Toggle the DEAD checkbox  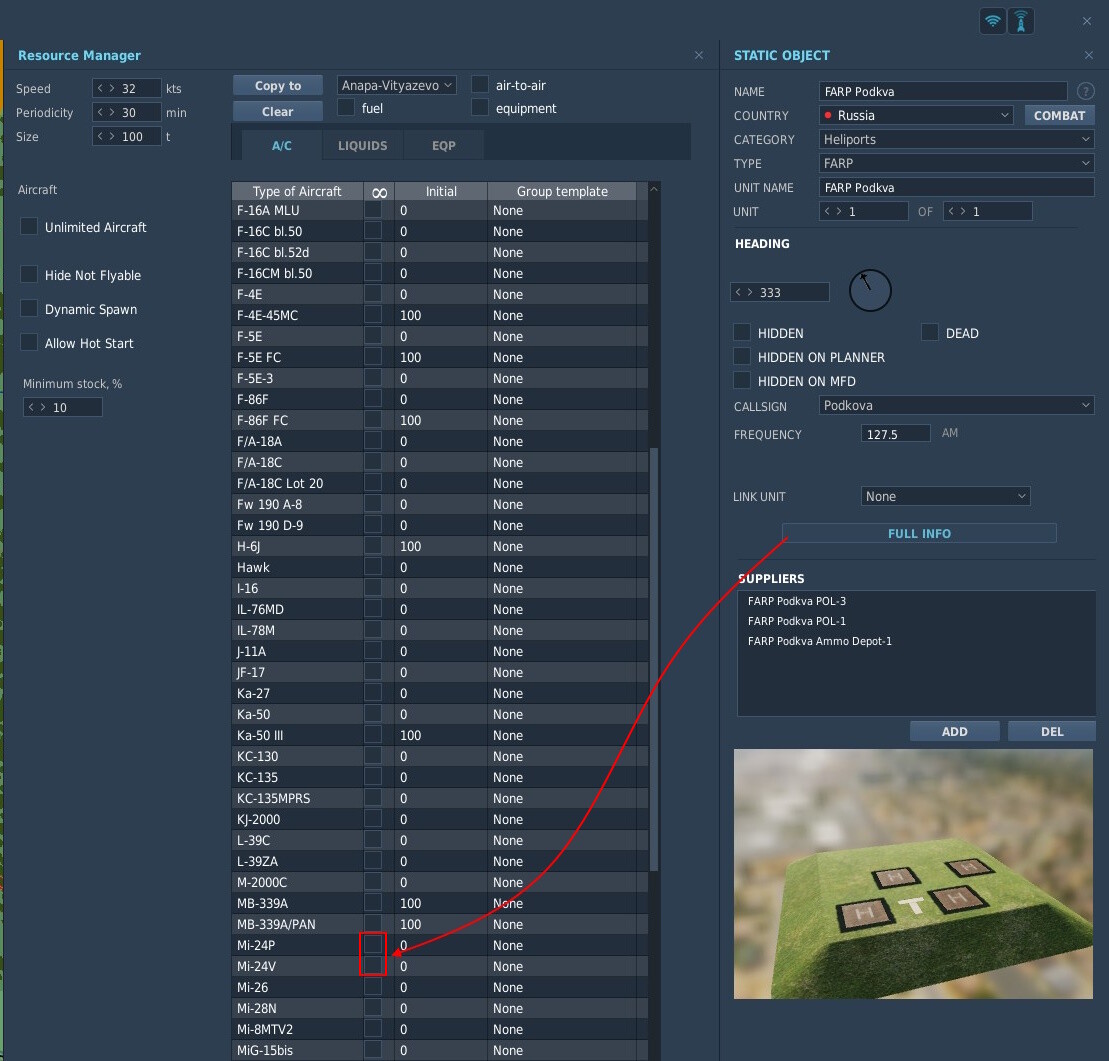(930, 332)
